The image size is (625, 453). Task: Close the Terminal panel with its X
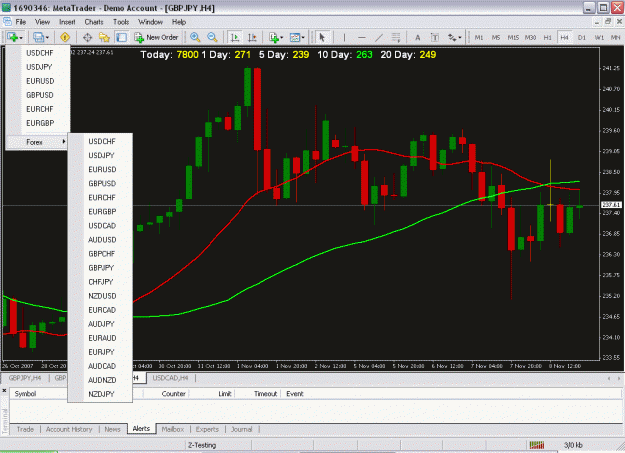coord(4,390)
